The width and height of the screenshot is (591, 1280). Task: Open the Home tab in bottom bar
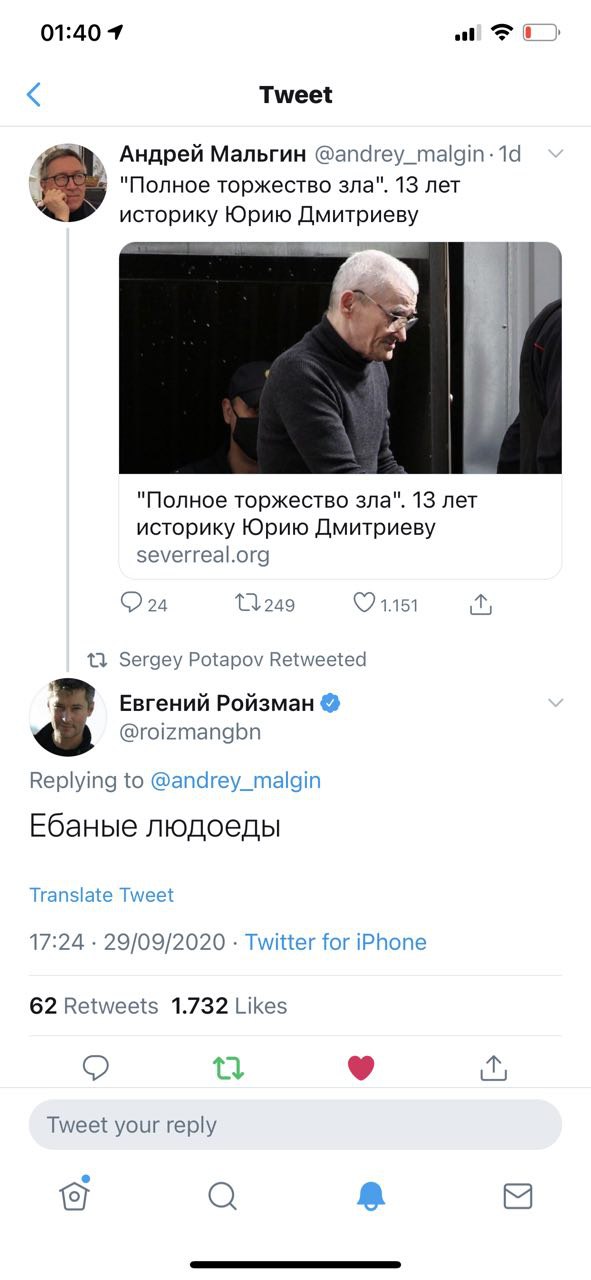(75, 1195)
